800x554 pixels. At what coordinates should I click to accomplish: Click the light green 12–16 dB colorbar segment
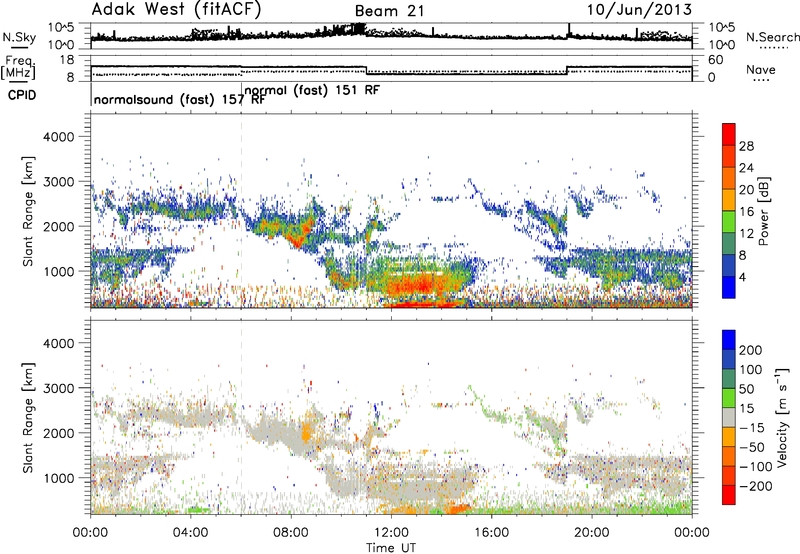pyautogui.click(x=729, y=222)
